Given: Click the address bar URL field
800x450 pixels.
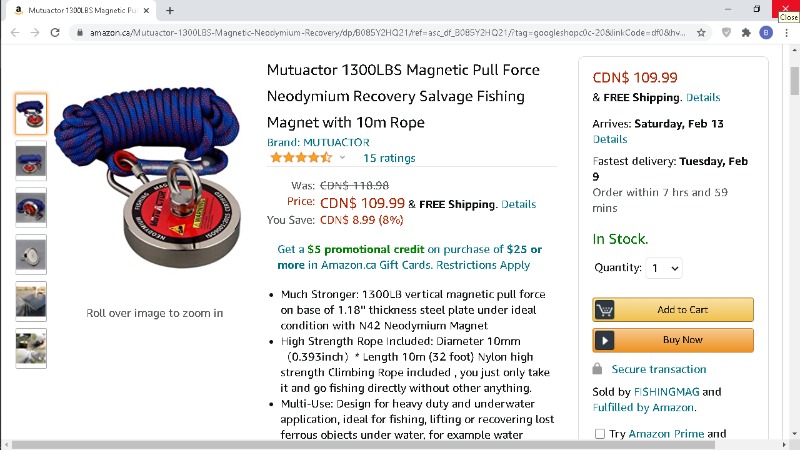Looking at the screenshot, I should (388, 33).
